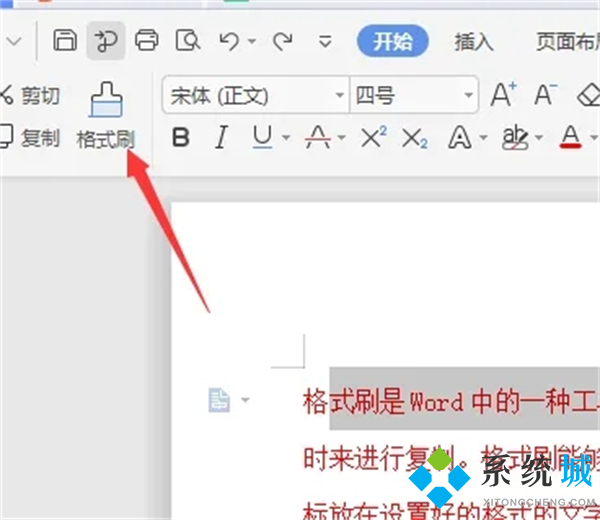Toggle Bold formatting
Screen dimensions: 600x520
[x=181, y=138]
